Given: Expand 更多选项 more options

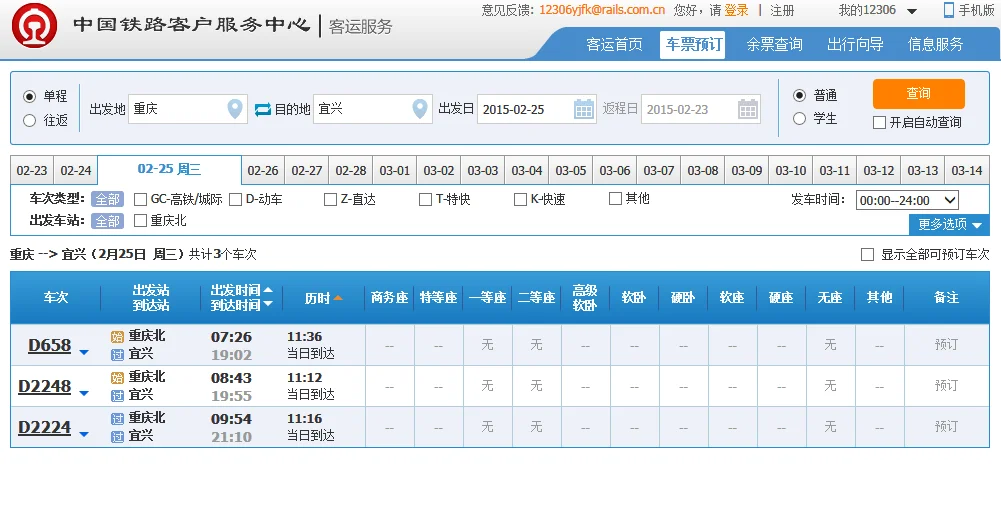Looking at the screenshot, I should pos(949,225).
